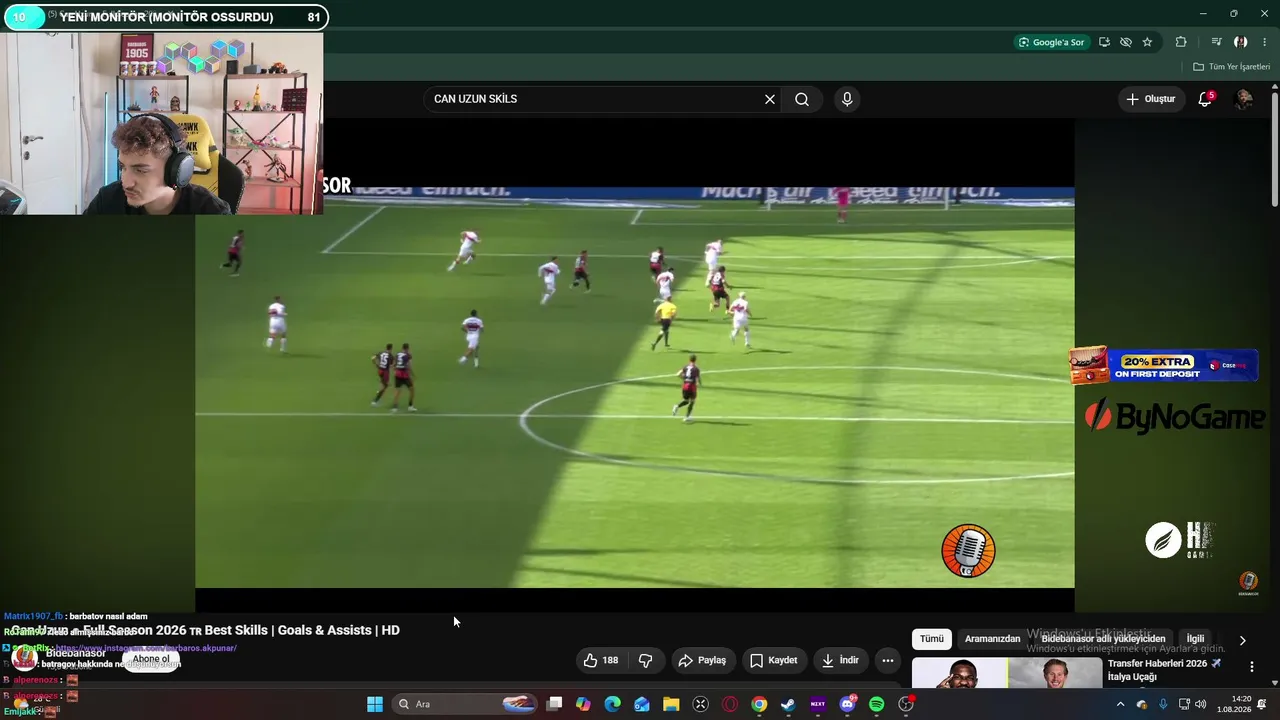
Task: Open Microsoft Edge from the taskbar
Action: 613,704
